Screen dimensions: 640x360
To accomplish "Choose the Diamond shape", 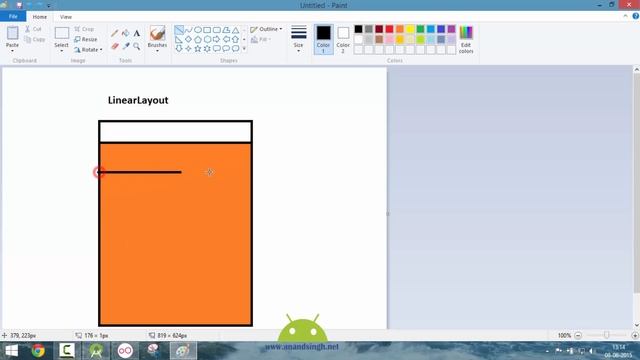I will coord(188,39).
